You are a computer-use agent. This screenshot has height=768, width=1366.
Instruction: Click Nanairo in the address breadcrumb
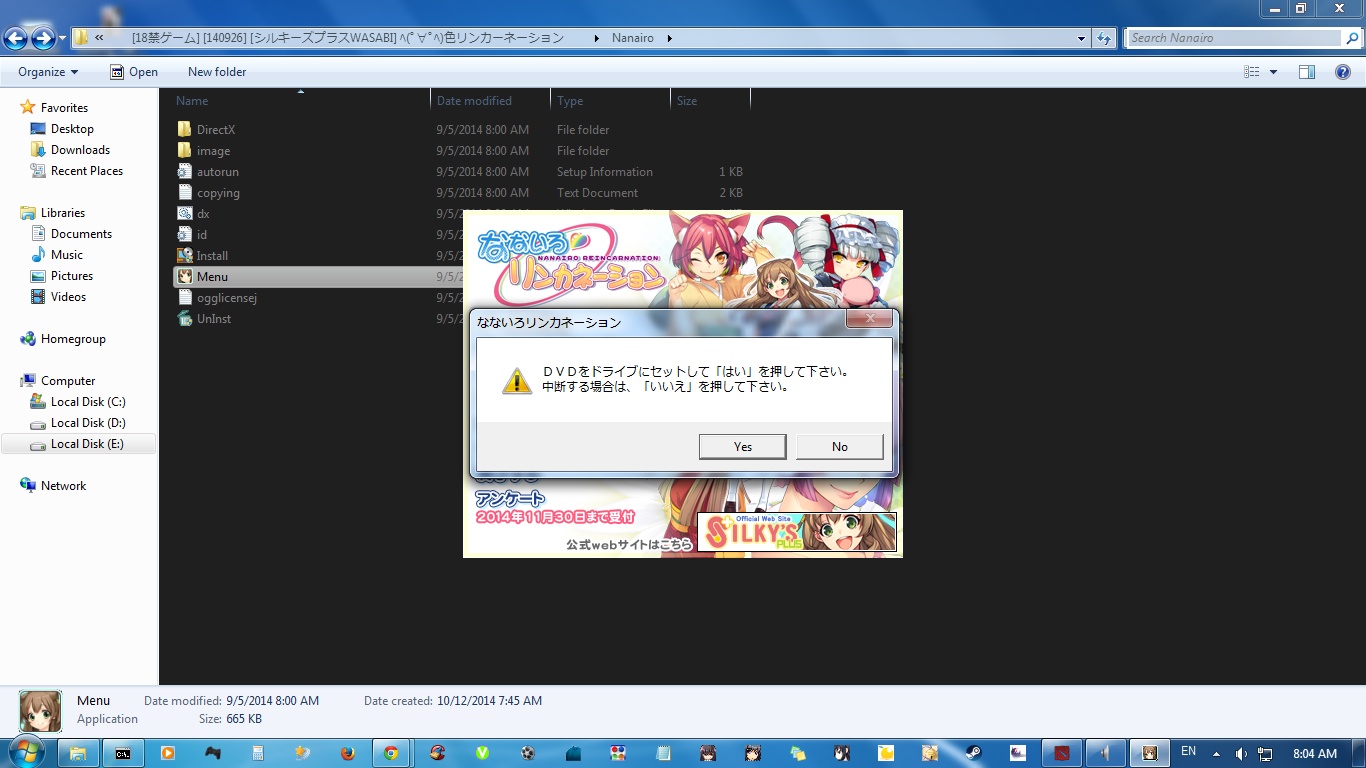pos(632,38)
